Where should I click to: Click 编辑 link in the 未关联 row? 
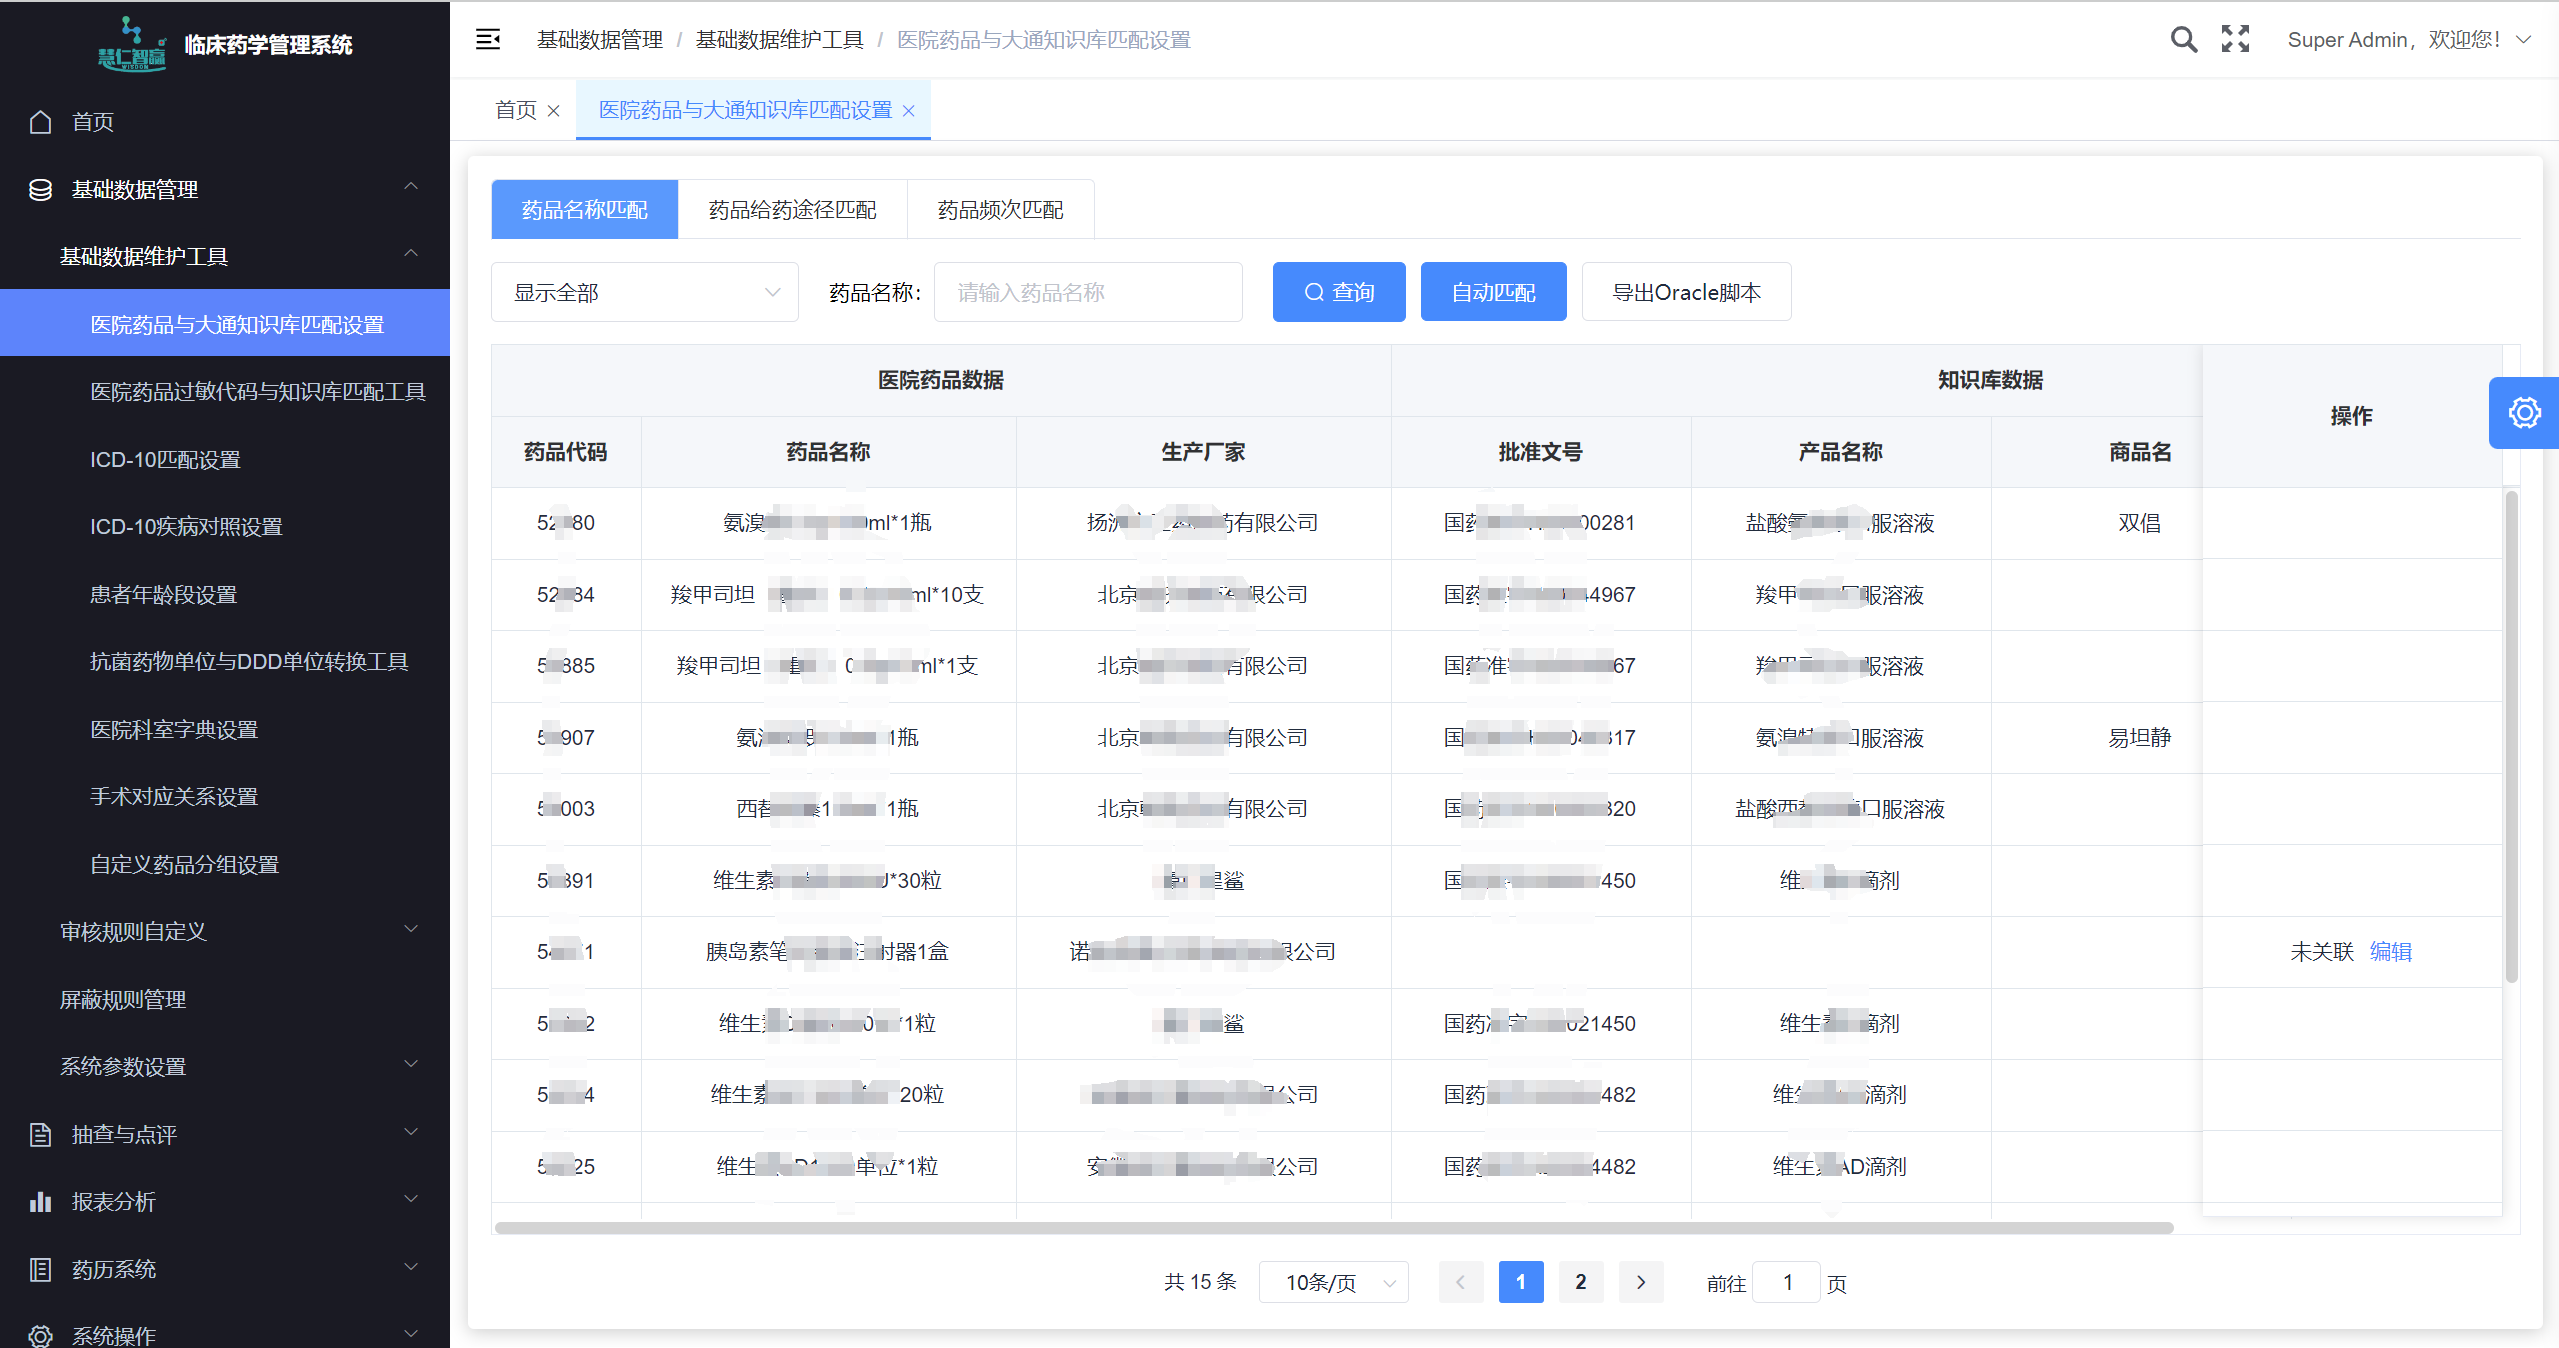click(2391, 952)
